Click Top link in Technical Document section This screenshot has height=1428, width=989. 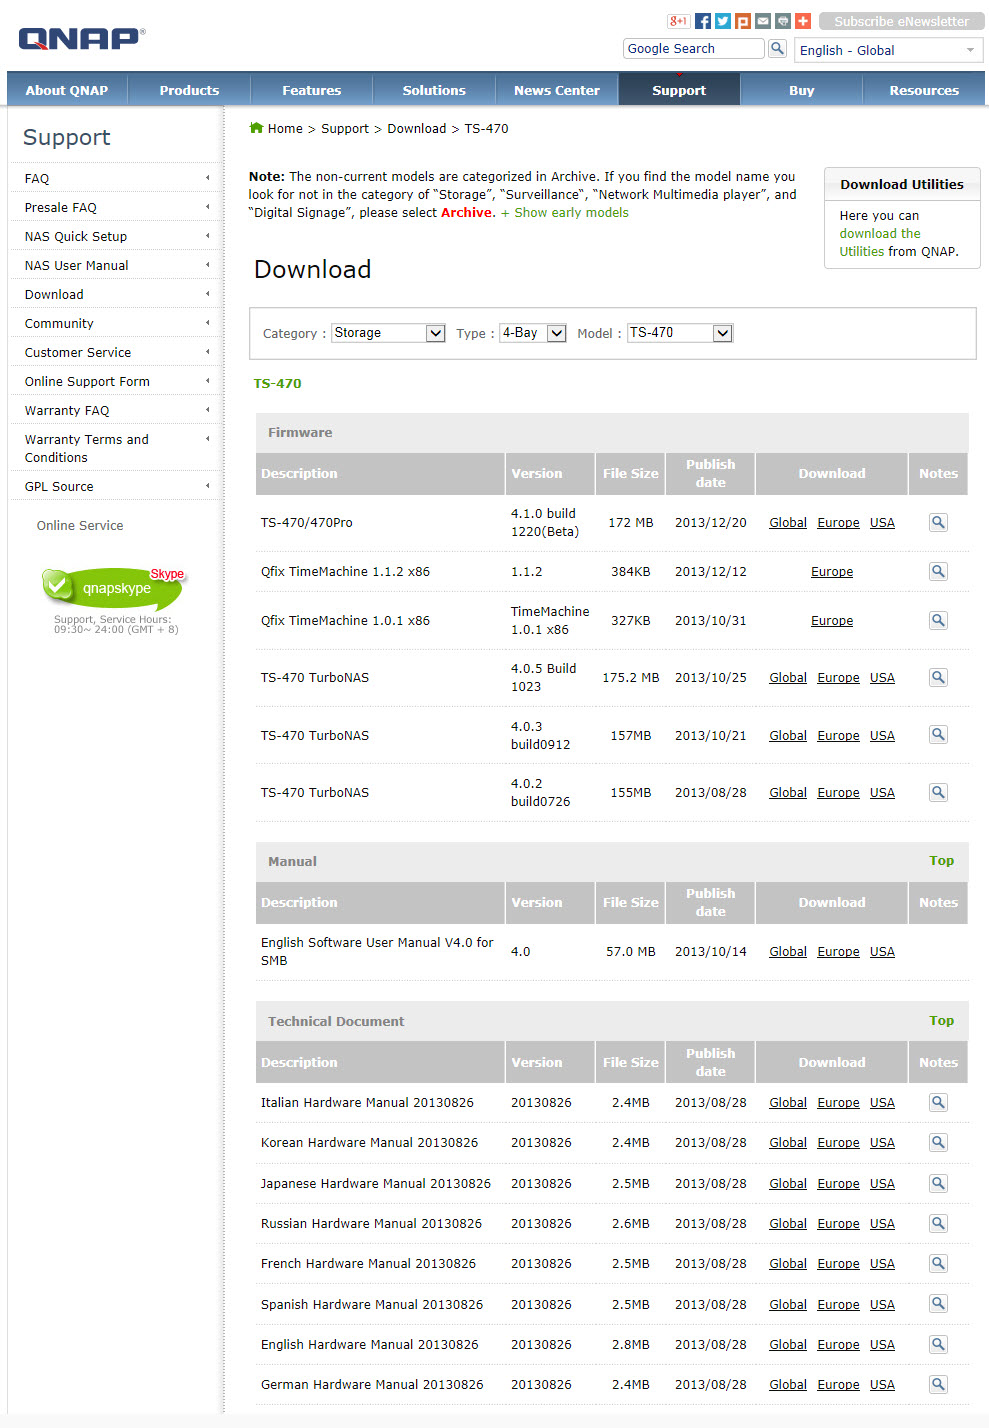tap(941, 1020)
